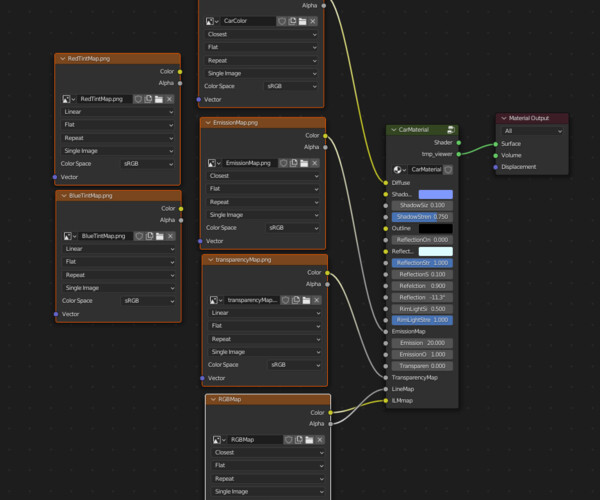Adjust the ReflectionStr 1.000 slider
600x500 pixels.
tap(422, 263)
